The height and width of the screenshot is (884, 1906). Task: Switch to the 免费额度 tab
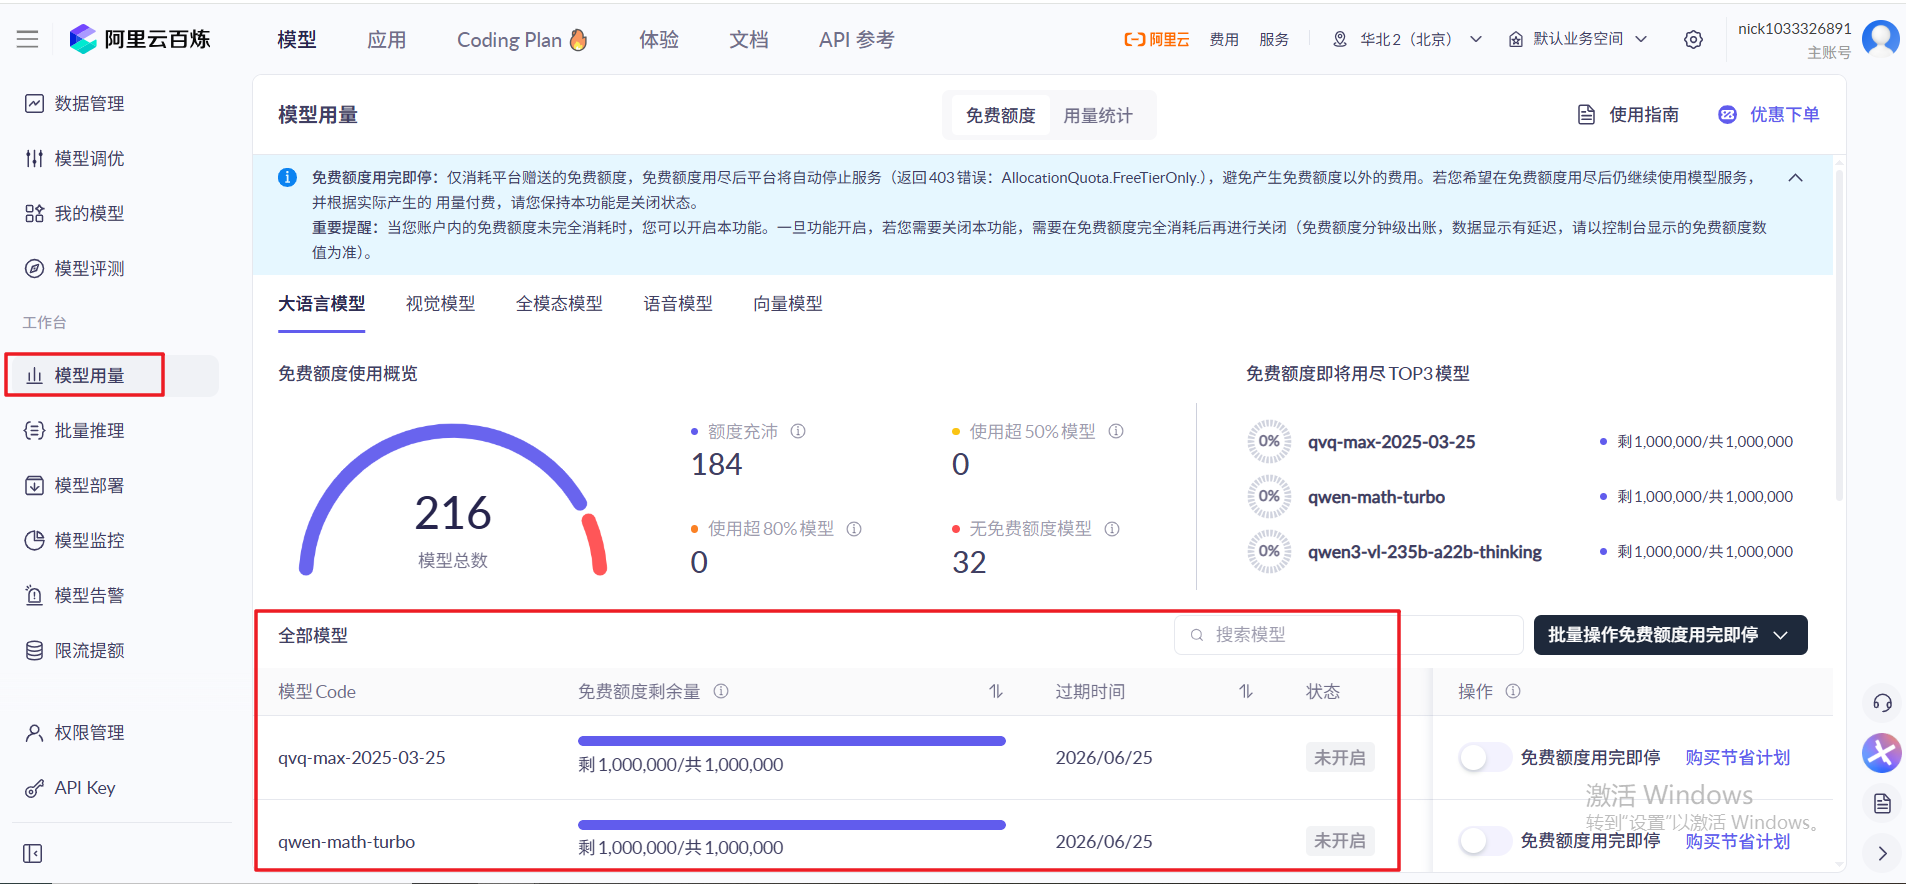point(1000,116)
